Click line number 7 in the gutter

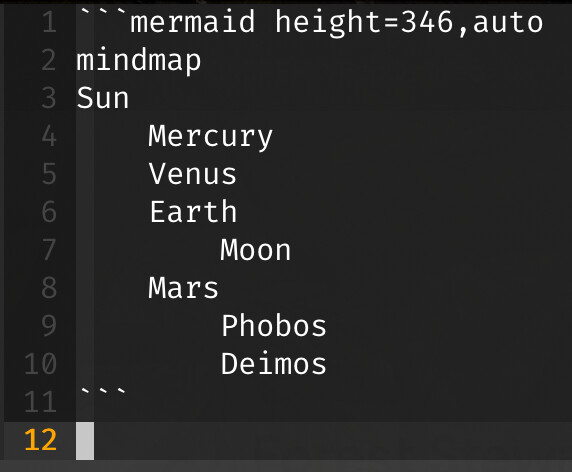point(49,250)
